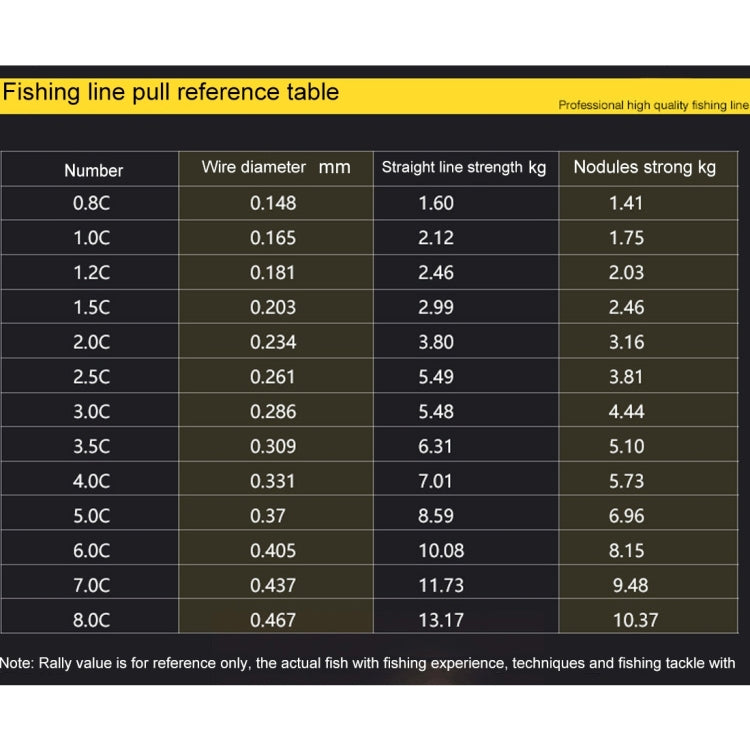This screenshot has height=750, width=750.
Task: Select the 0.8C row label
Action: coord(91,203)
